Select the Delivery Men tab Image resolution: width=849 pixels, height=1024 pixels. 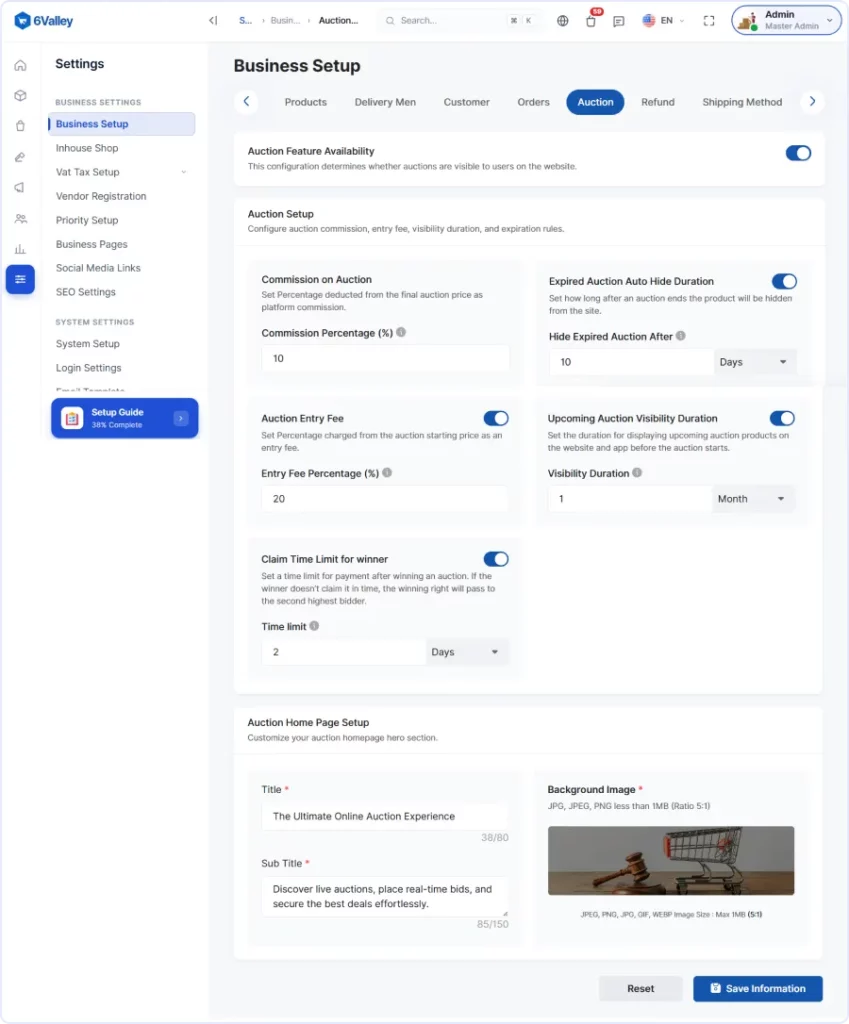coord(385,102)
